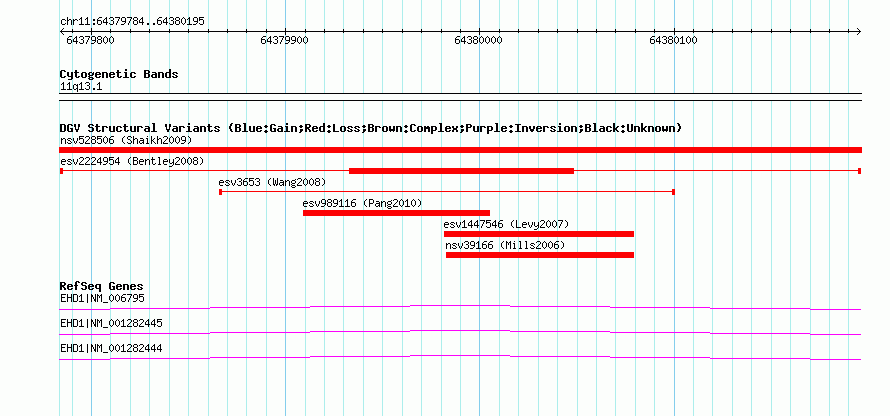Click the Cytogenetic Bands track title
Screen dimensions: 890x416
pos(119,74)
